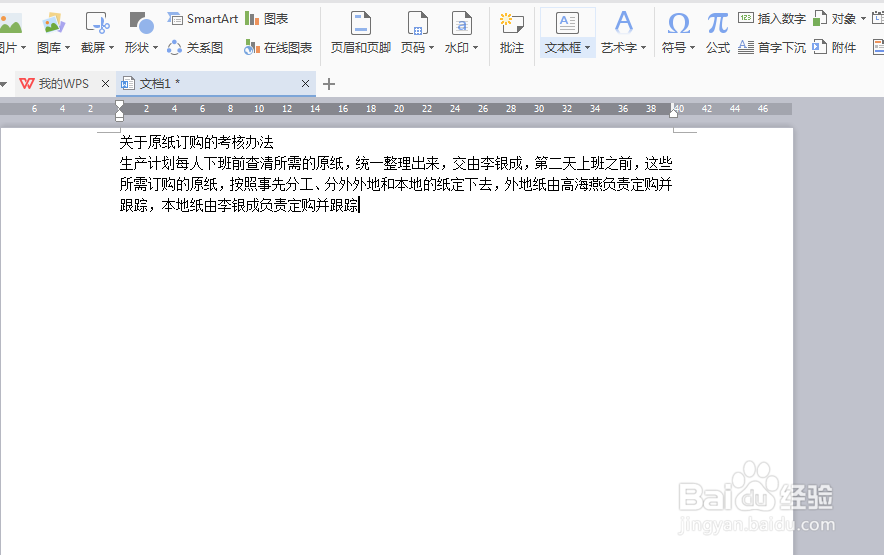Insert a SmartArt graphic
This screenshot has width=884, height=555.
[x=203, y=19]
